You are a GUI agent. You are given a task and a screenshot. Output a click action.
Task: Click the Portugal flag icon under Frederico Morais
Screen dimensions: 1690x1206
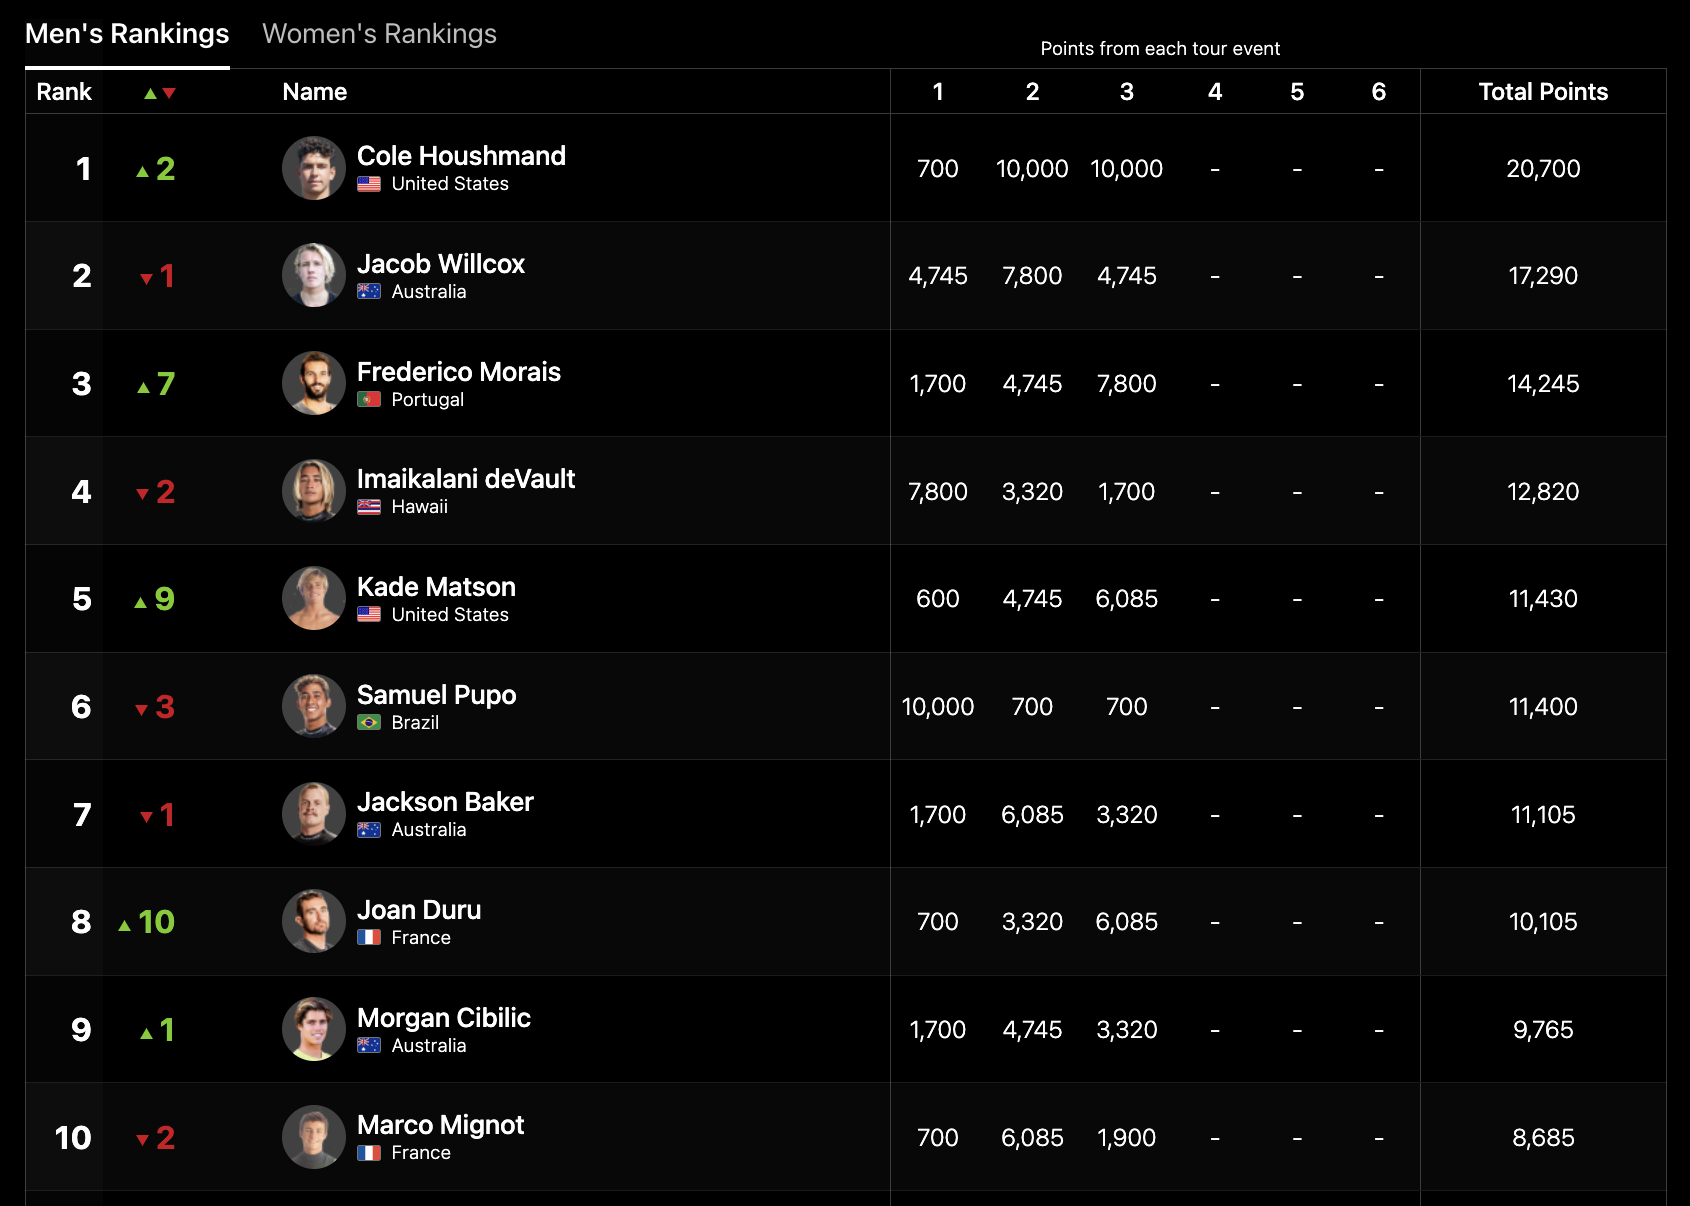[x=369, y=399]
